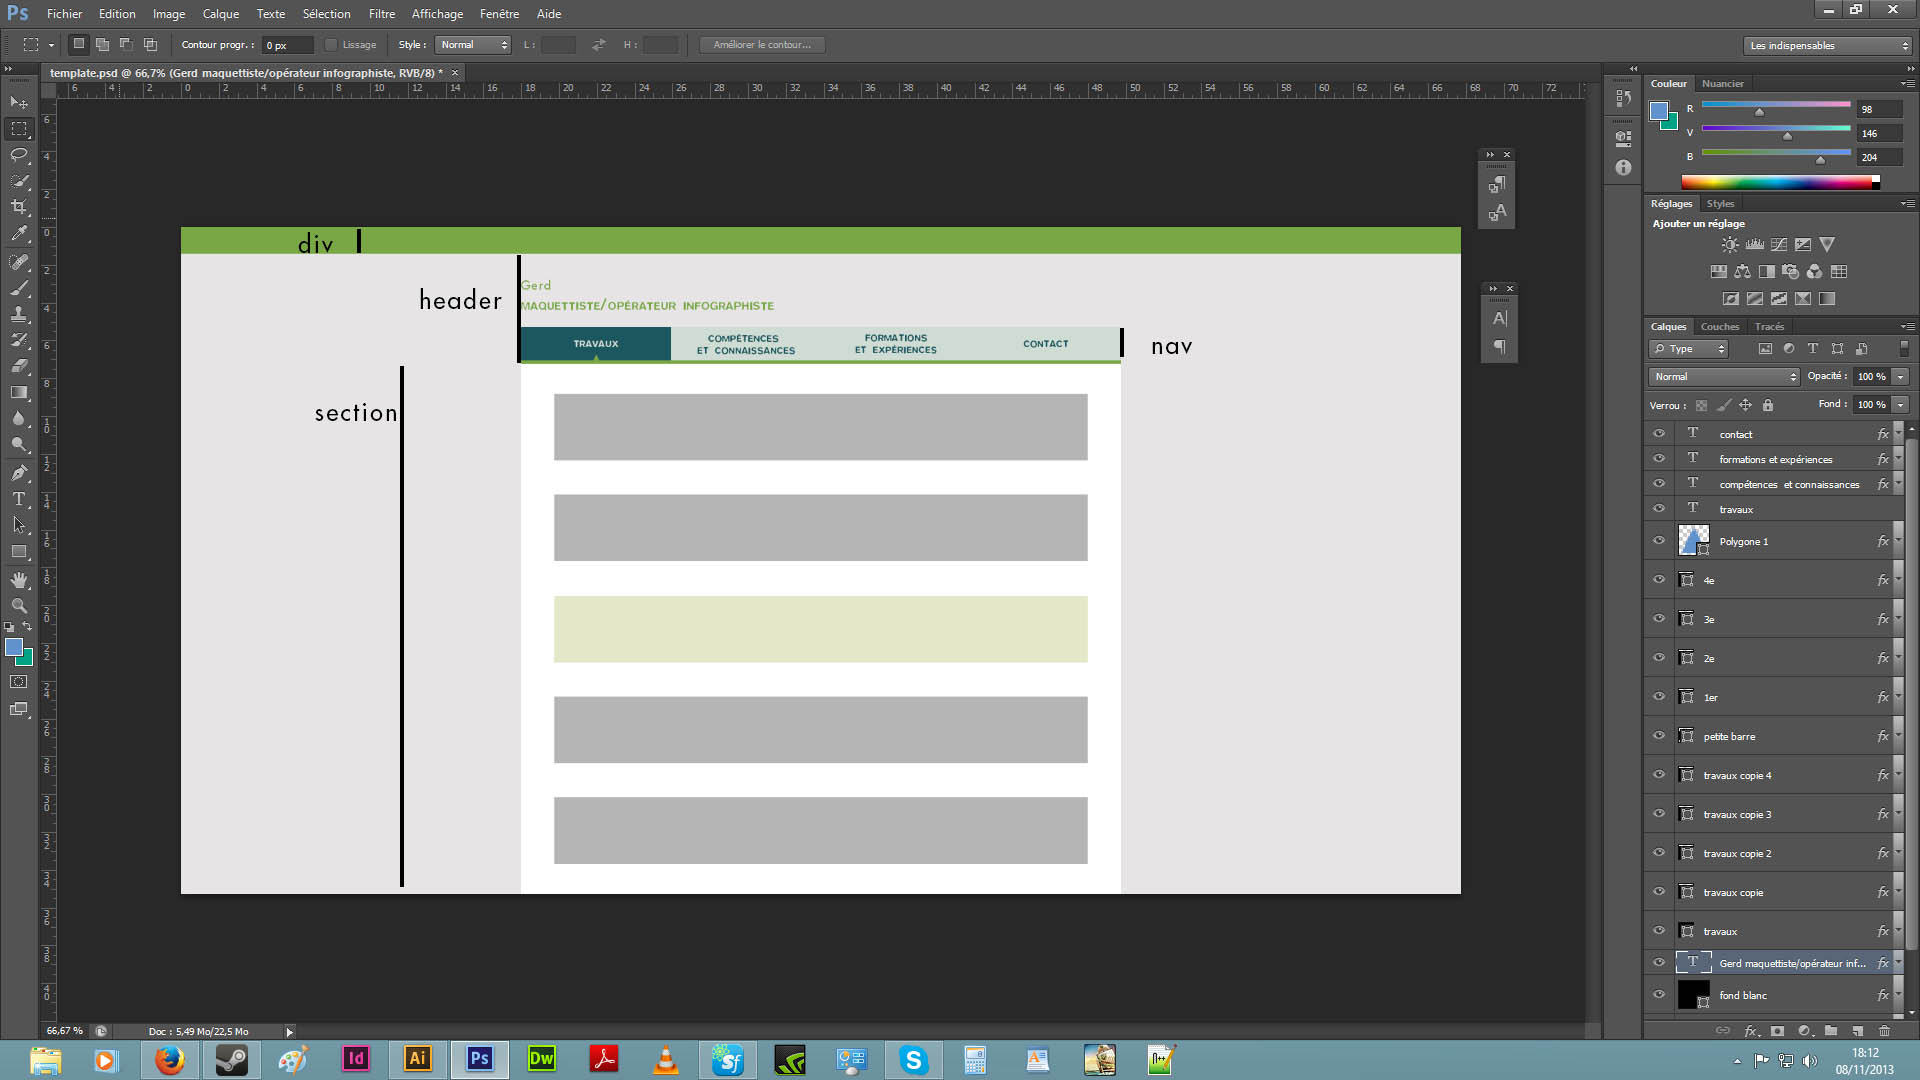Click the foreground color swatch in Couleur panel
1920x1080 pixels.
click(x=1659, y=110)
